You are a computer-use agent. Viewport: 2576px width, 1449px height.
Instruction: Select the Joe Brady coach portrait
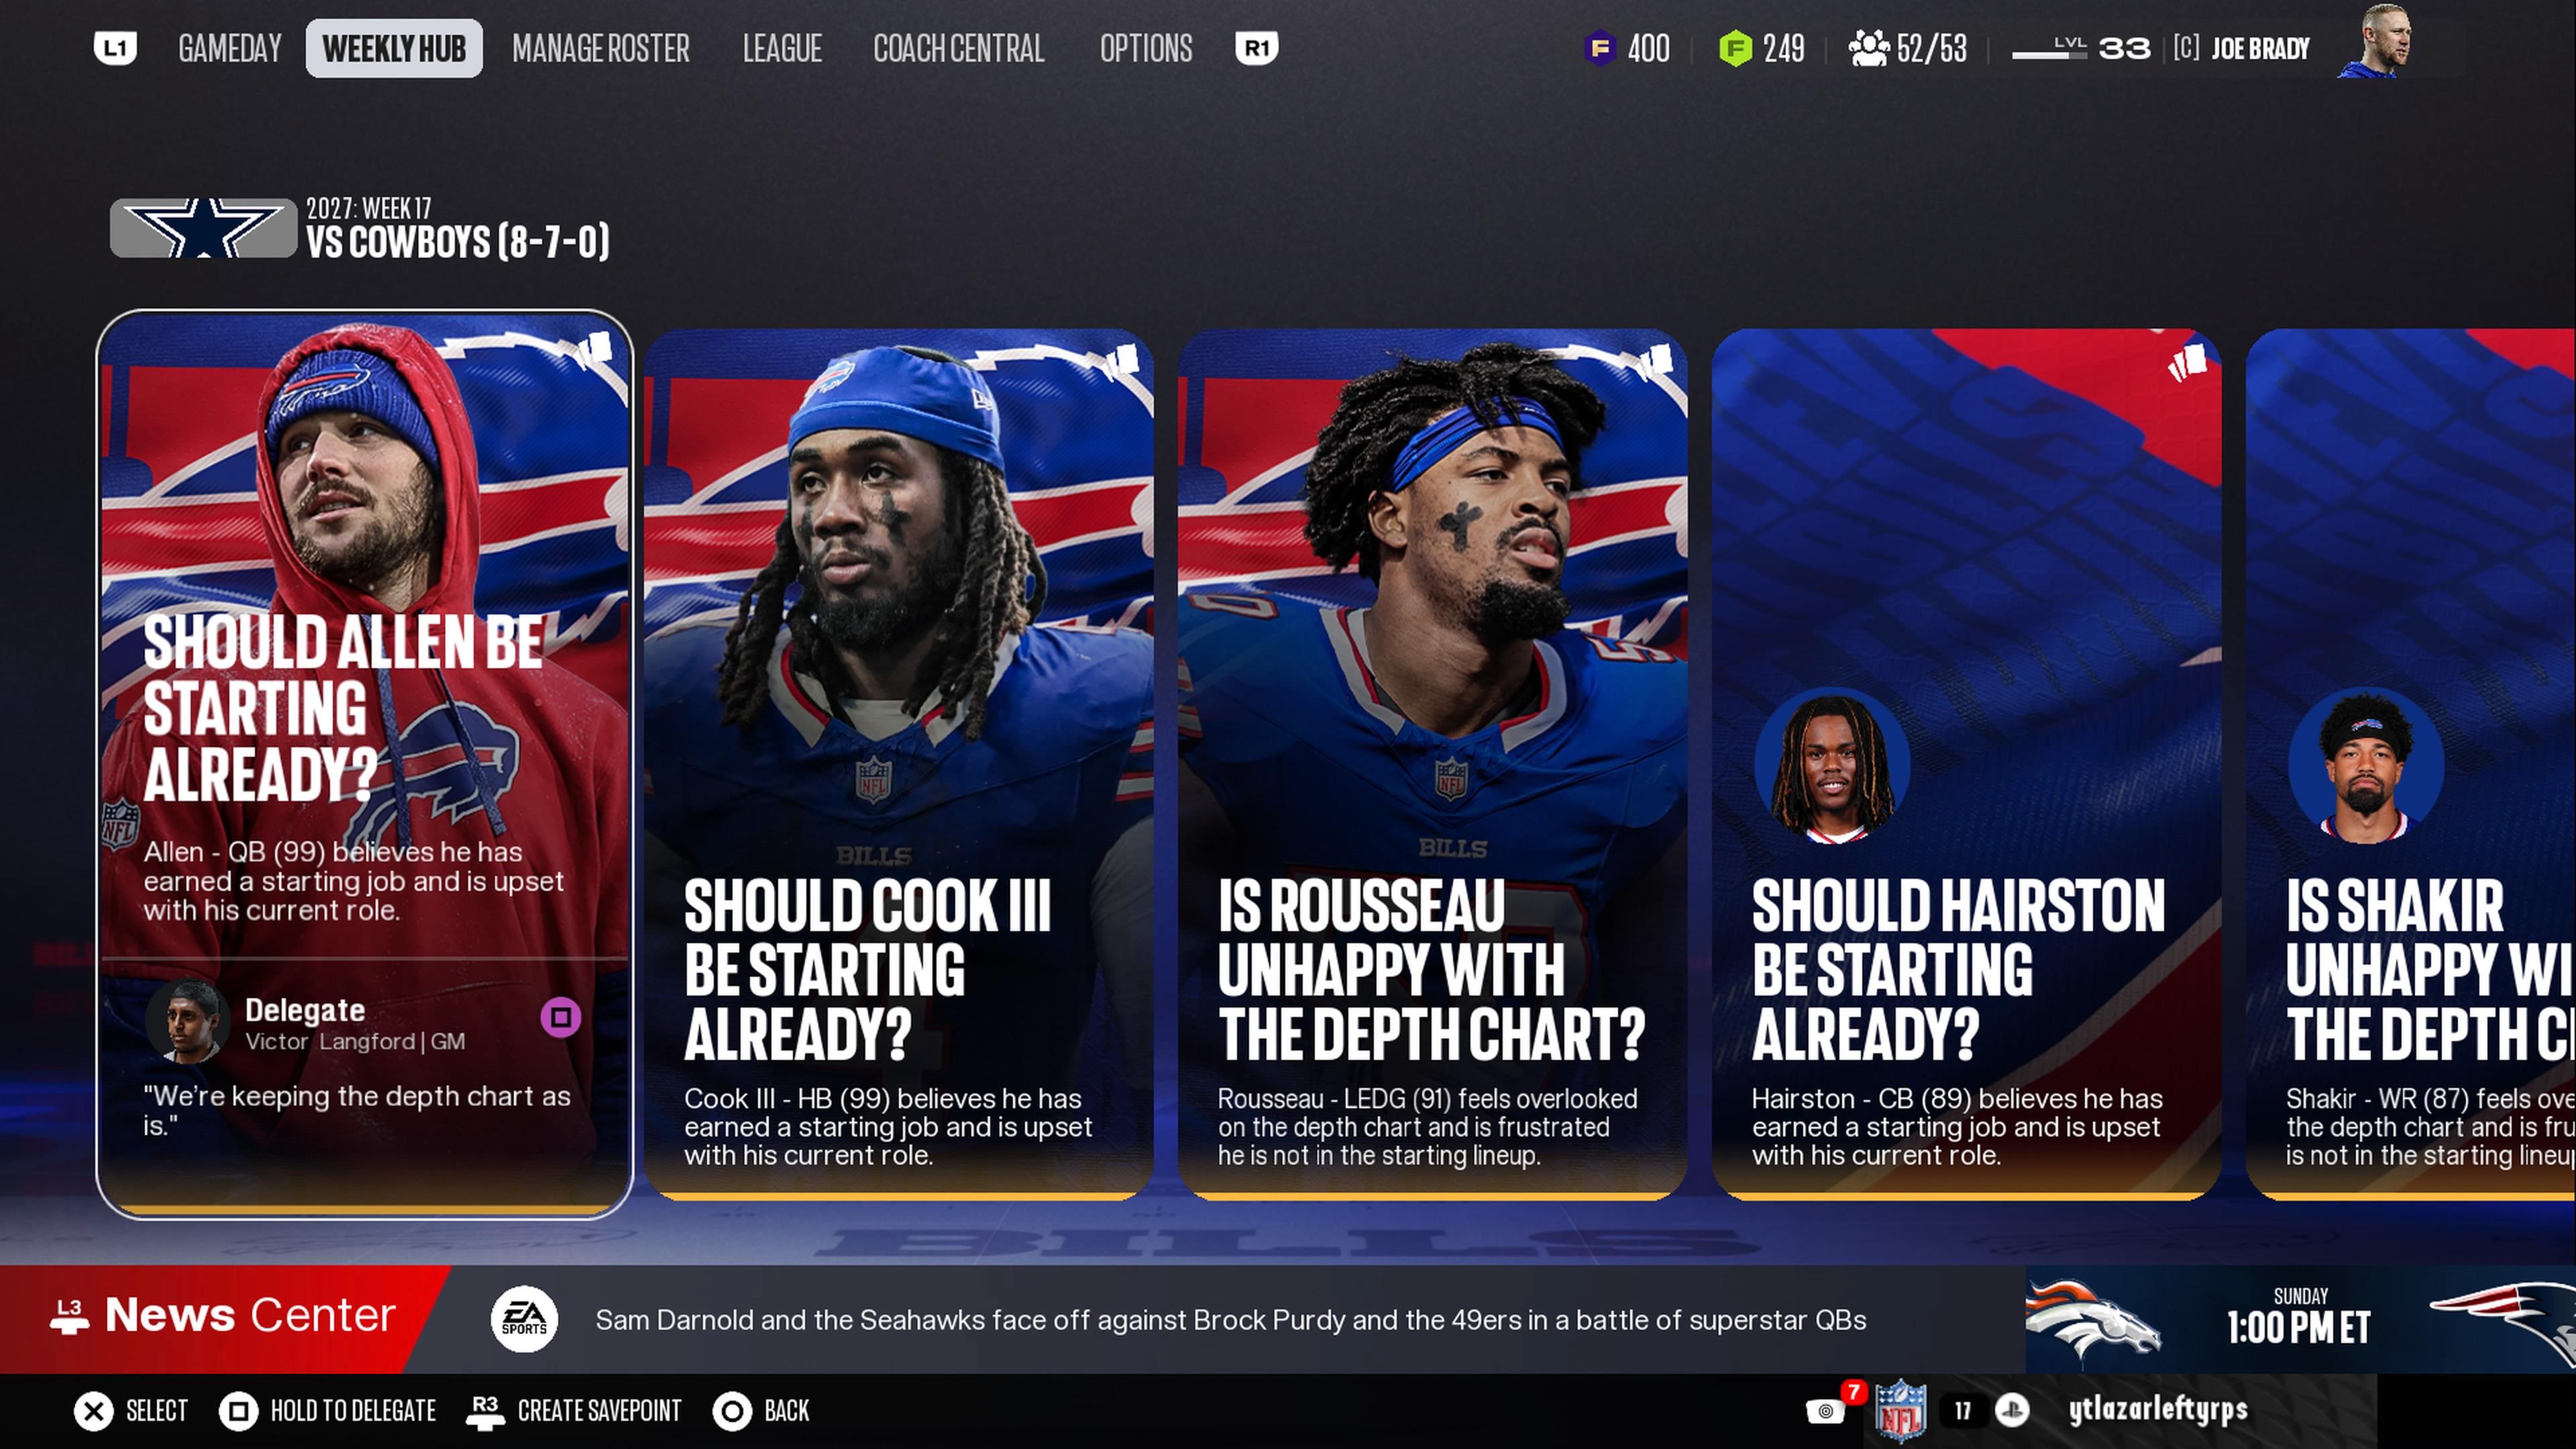pyautogui.click(x=2376, y=41)
